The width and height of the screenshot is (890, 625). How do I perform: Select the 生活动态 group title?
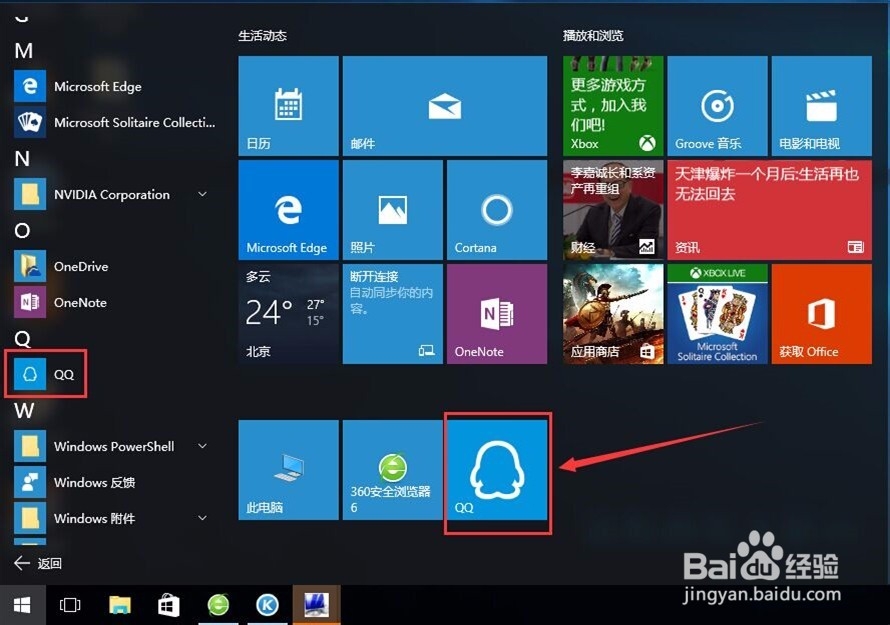[x=262, y=36]
